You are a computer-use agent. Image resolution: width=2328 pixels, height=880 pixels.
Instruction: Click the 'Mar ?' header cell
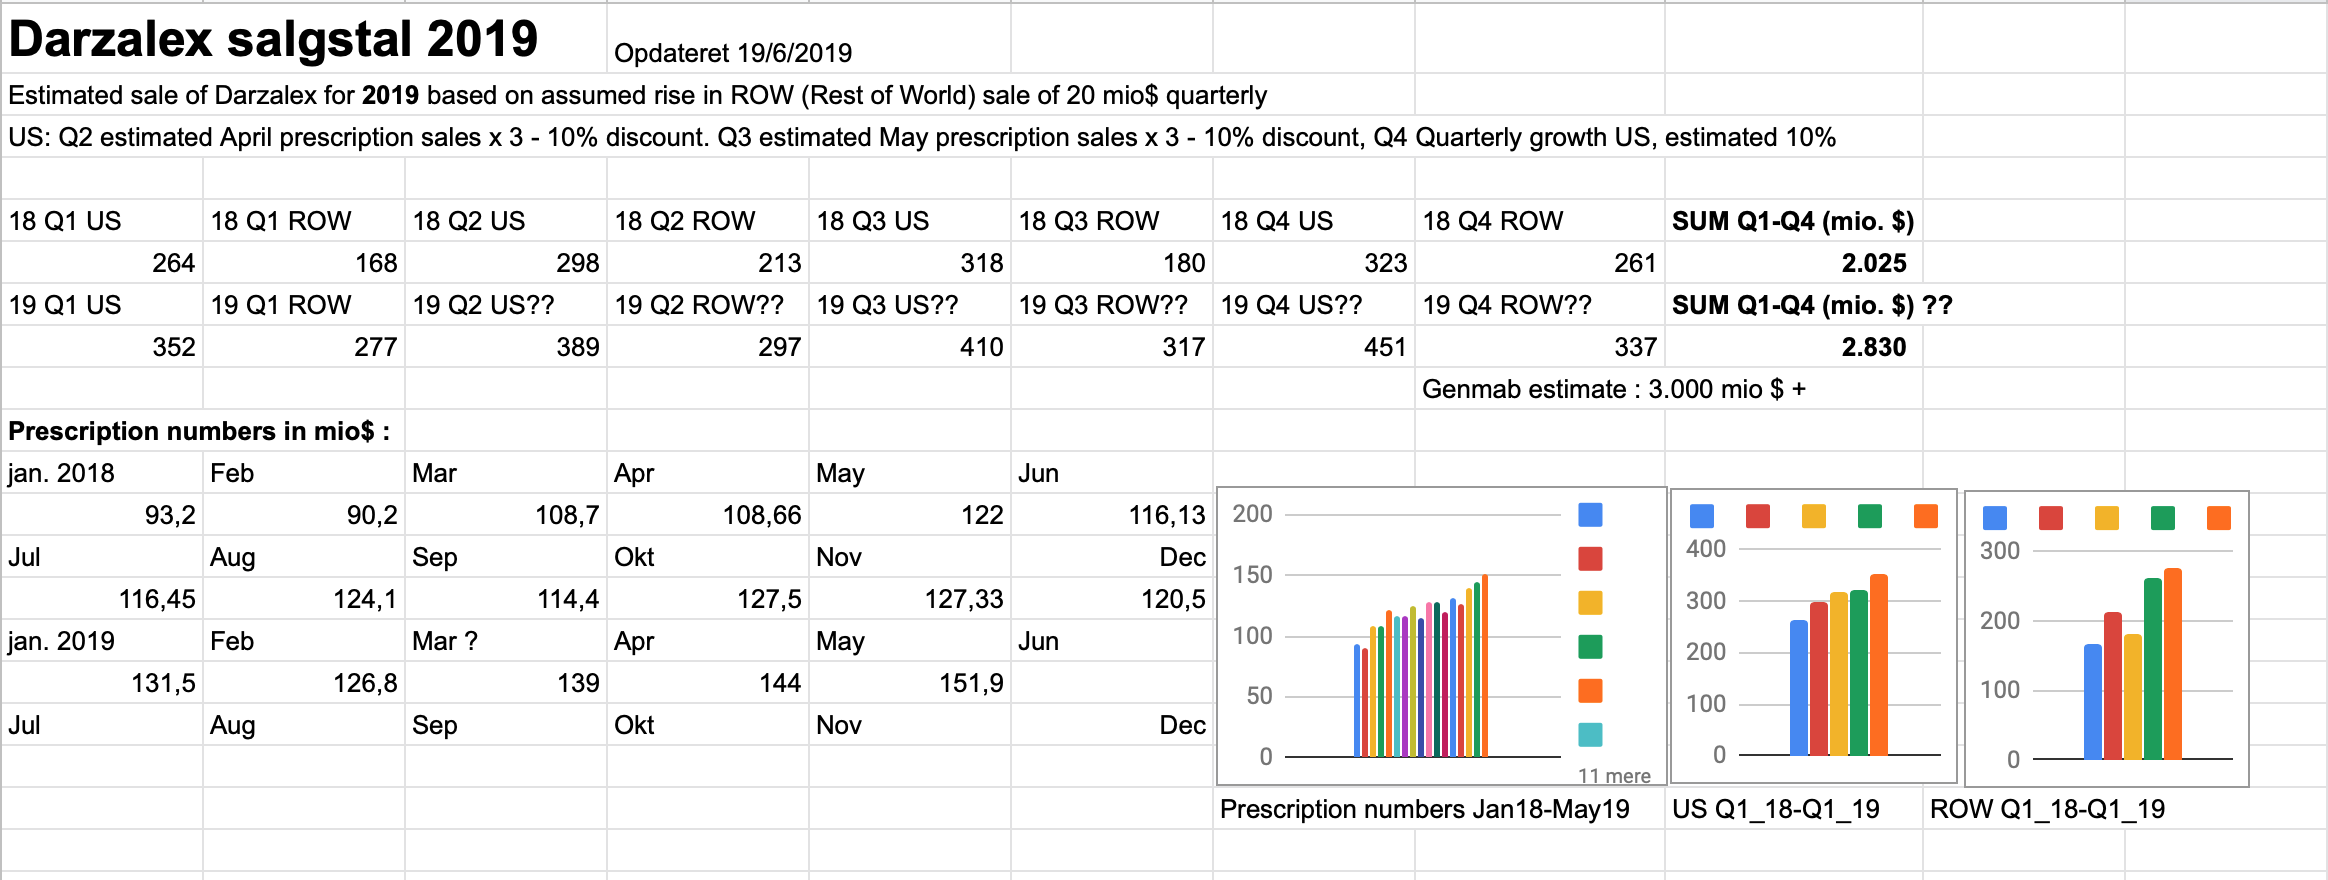pos(506,640)
